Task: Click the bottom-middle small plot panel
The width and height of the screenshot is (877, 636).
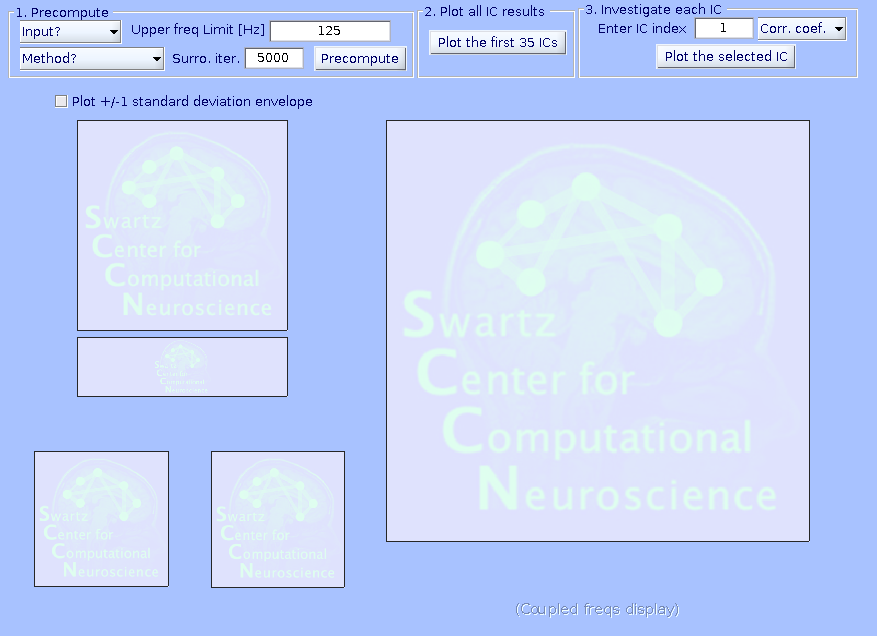Action: pyautogui.click(x=278, y=520)
